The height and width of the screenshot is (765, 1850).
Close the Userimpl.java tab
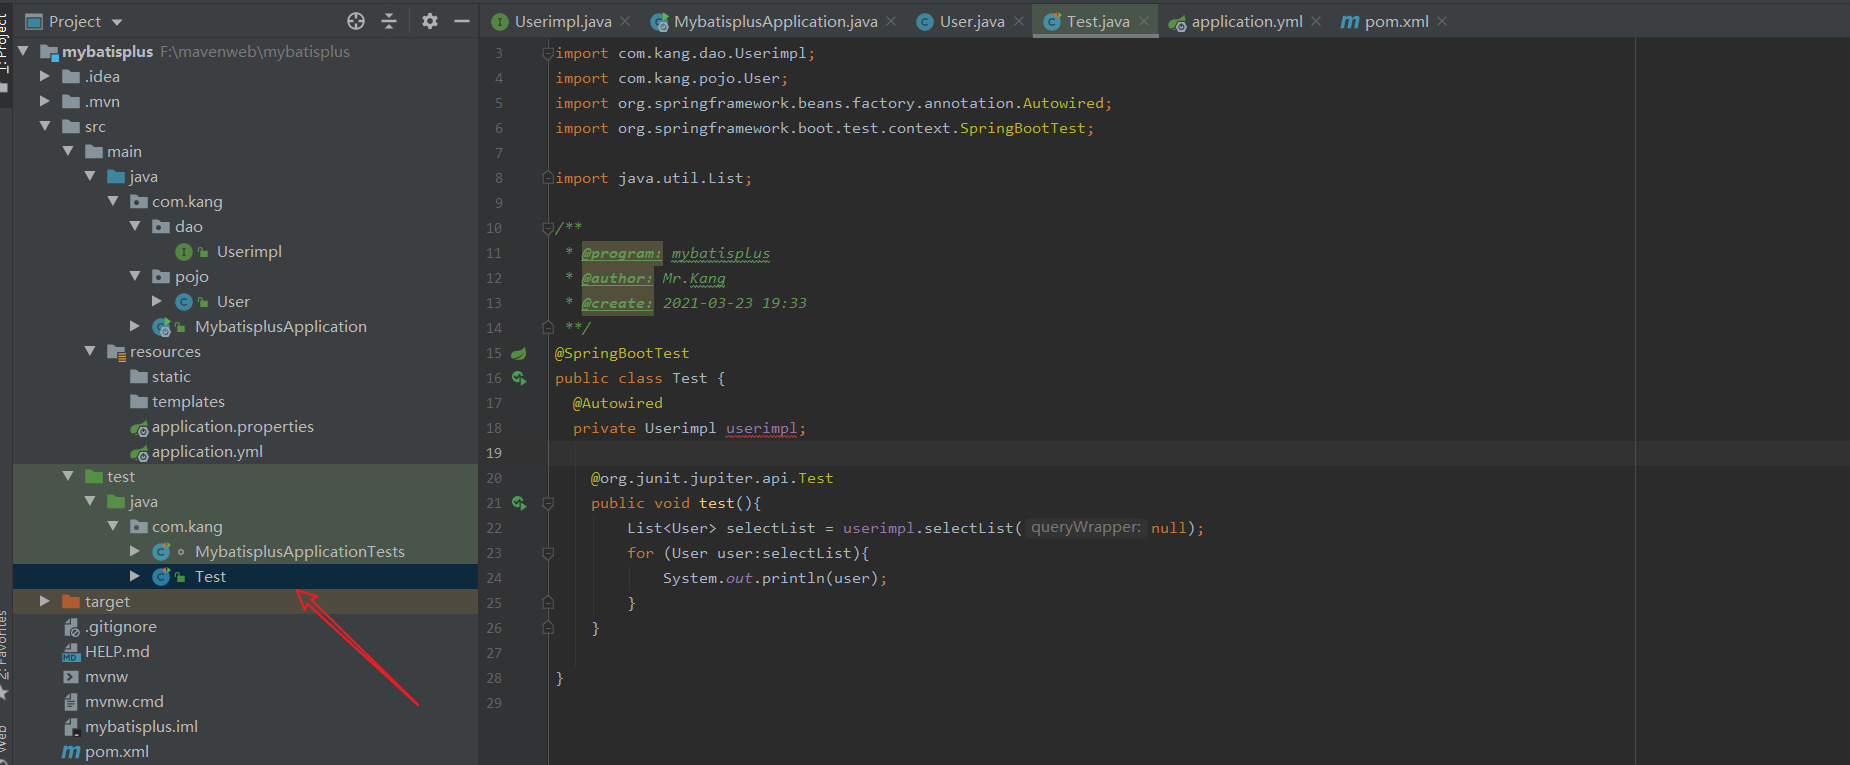click(x=625, y=21)
